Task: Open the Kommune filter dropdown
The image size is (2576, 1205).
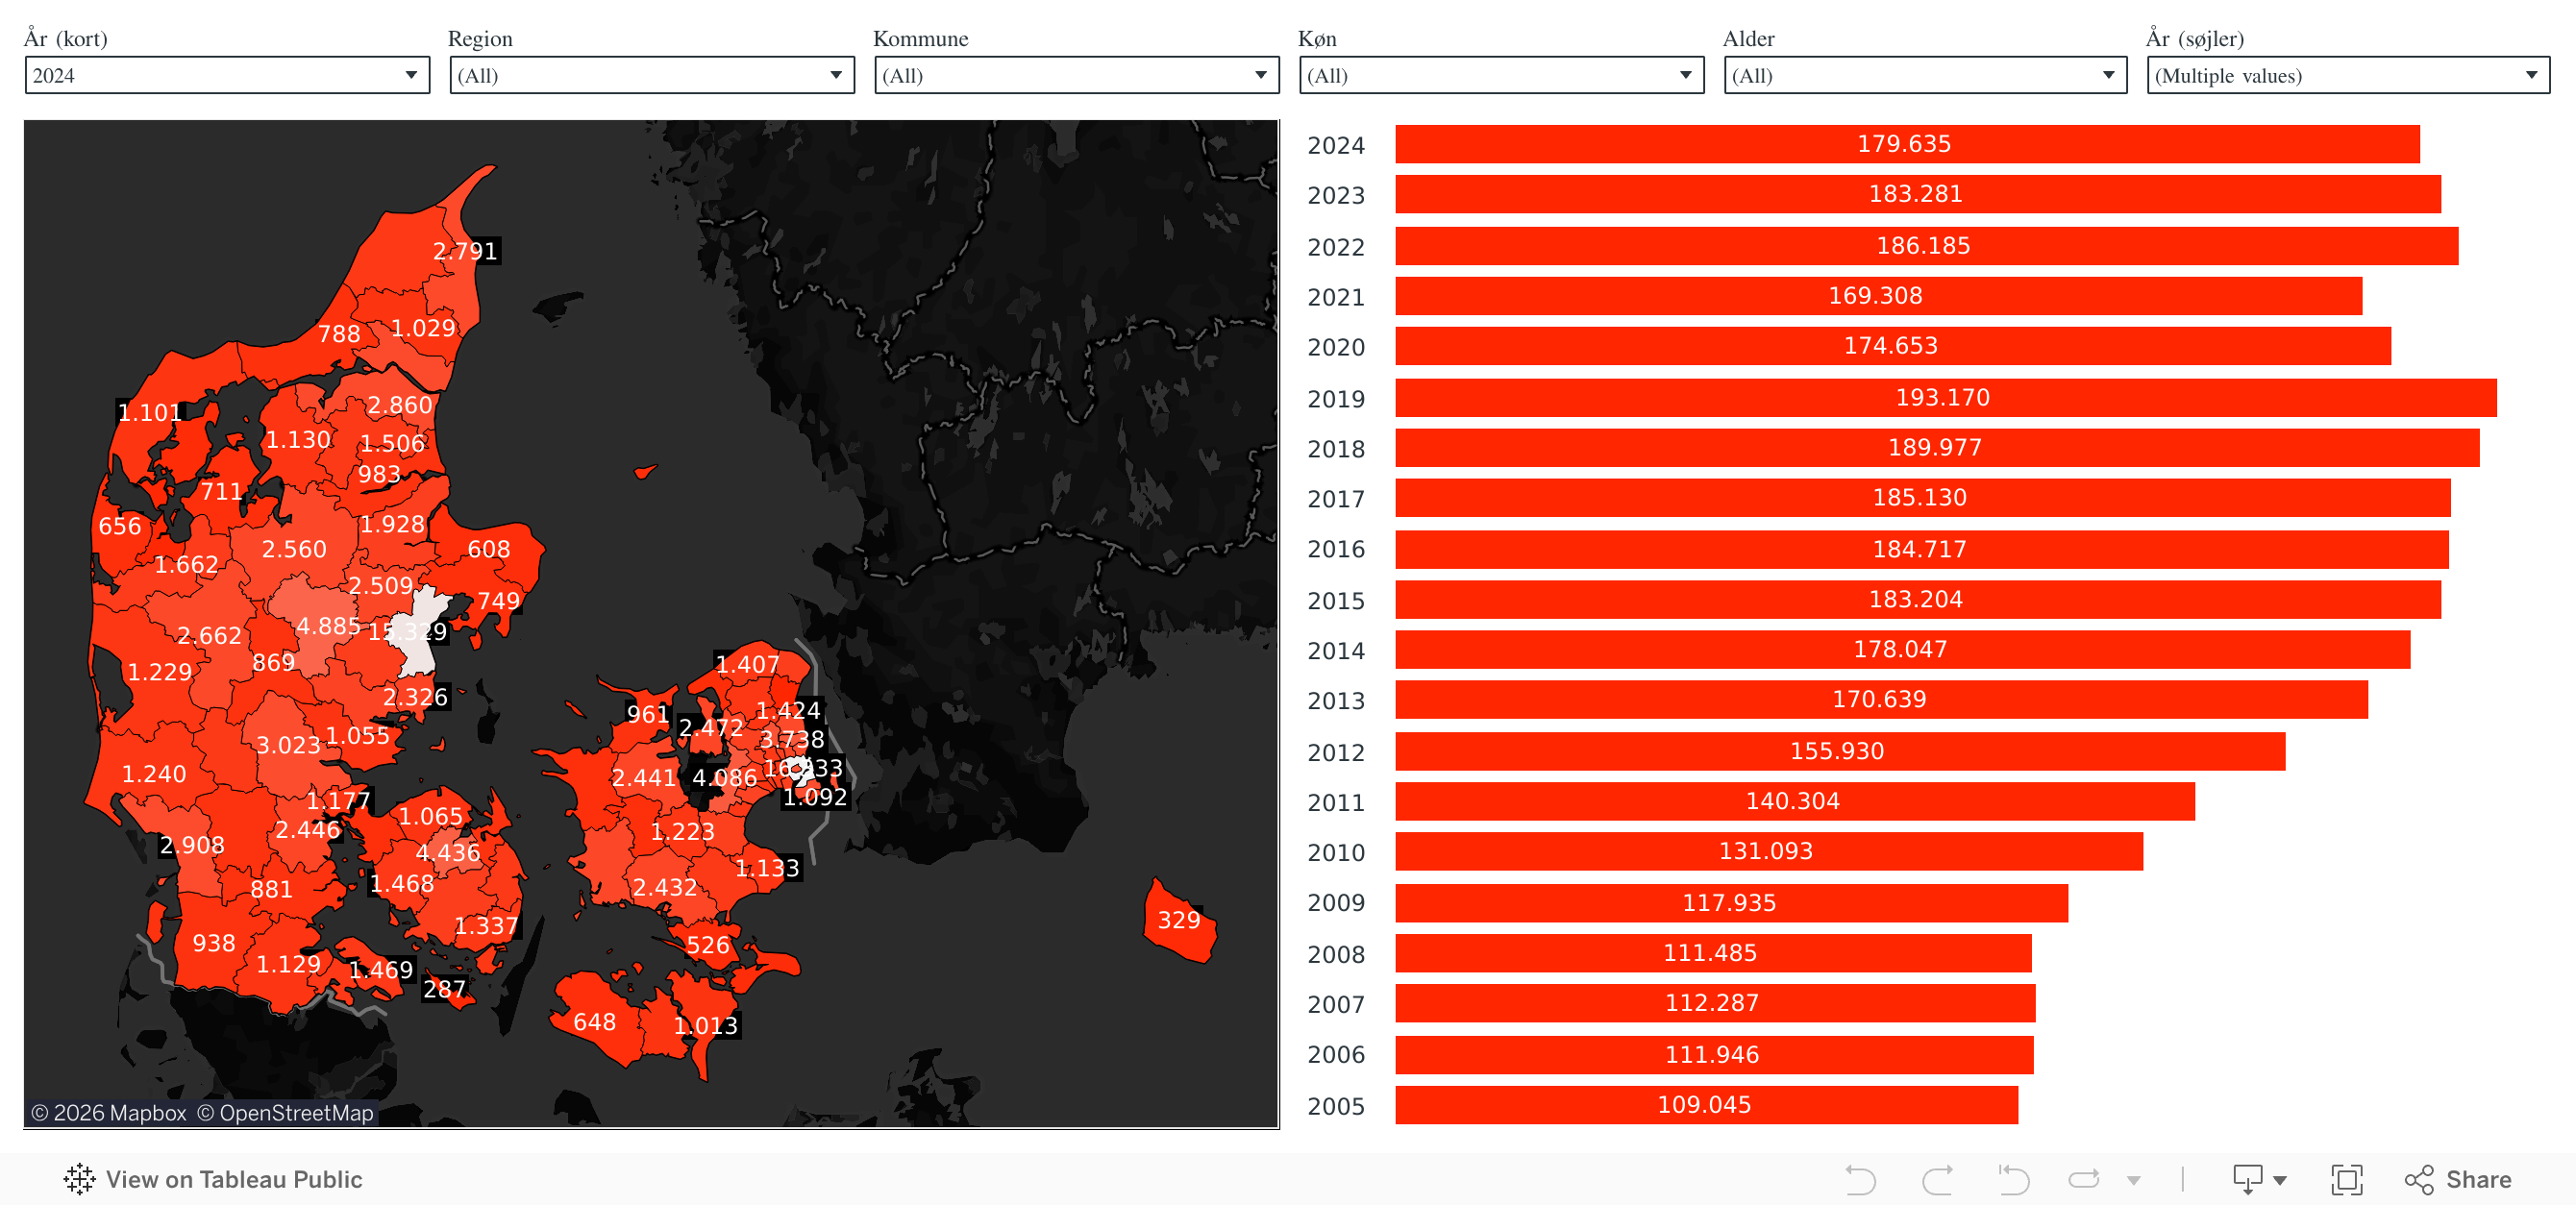Action: (1076, 76)
